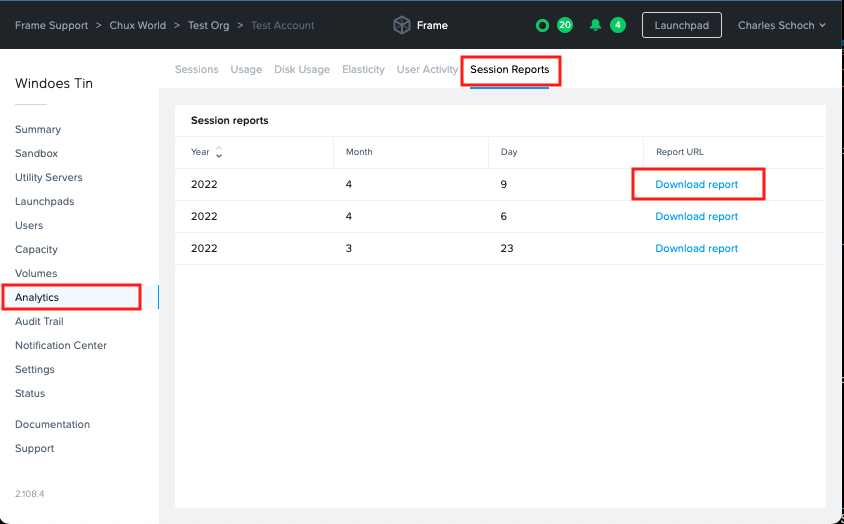The height and width of the screenshot is (524, 844).
Task: Click day value 9 cell
Action: (504, 184)
